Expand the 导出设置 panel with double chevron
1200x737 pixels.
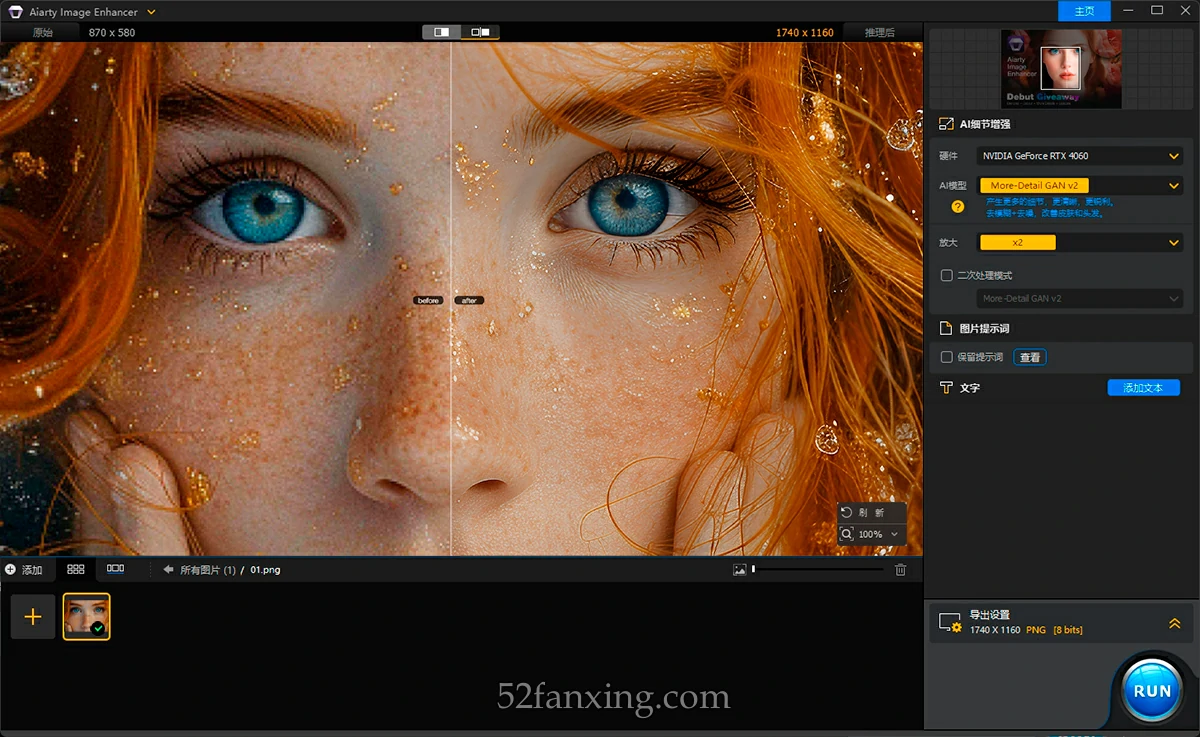pyautogui.click(x=1175, y=623)
